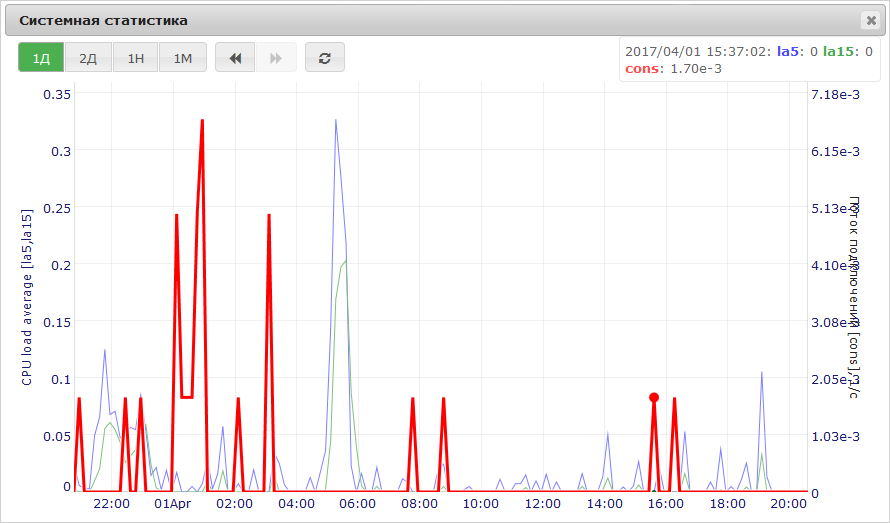
Task: Switch to the 1Н one-week range
Action: pos(135,58)
